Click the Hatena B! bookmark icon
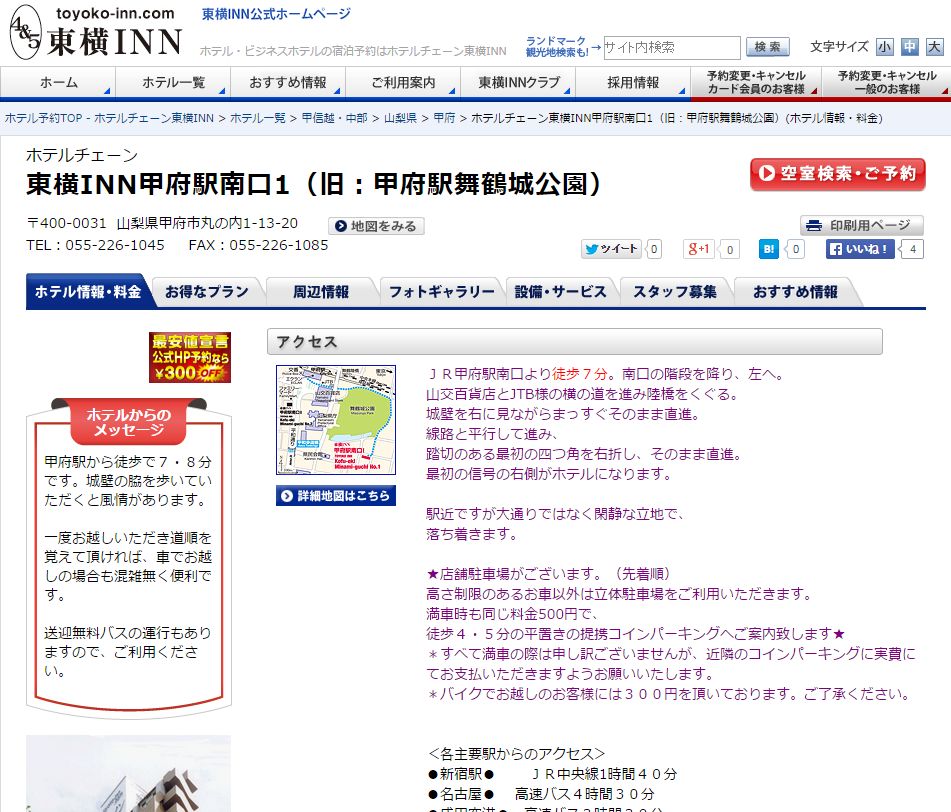This screenshot has height=812, width=951. (x=768, y=250)
